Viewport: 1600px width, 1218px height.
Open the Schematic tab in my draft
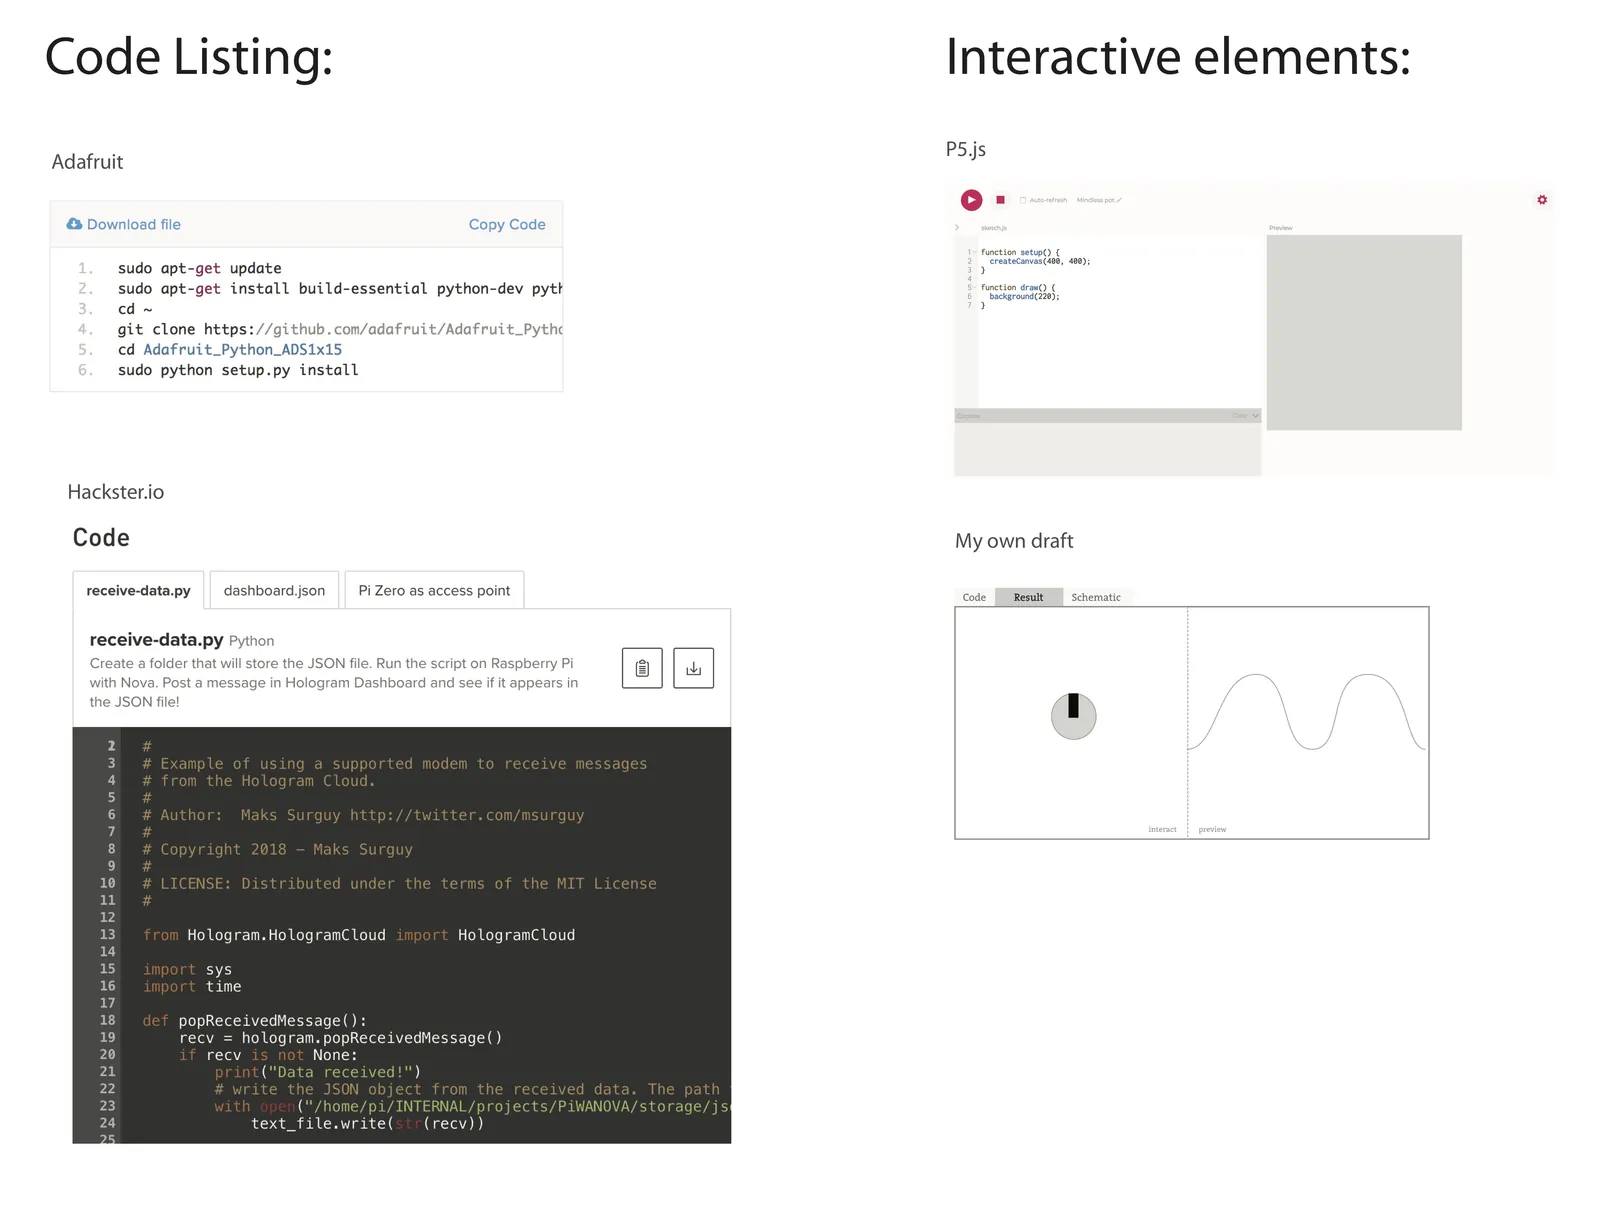click(x=1096, y=597)
